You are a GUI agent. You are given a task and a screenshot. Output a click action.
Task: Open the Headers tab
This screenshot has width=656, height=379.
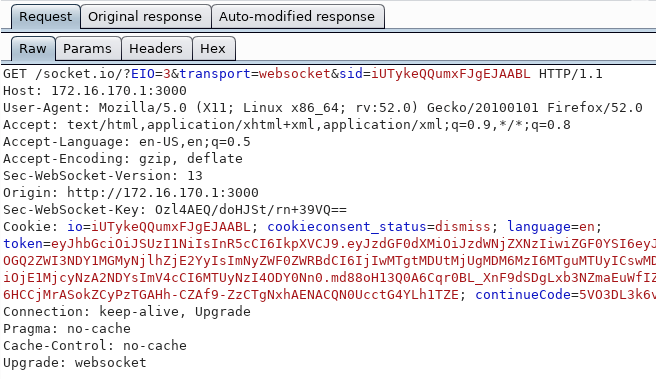[x=156, y=49]
